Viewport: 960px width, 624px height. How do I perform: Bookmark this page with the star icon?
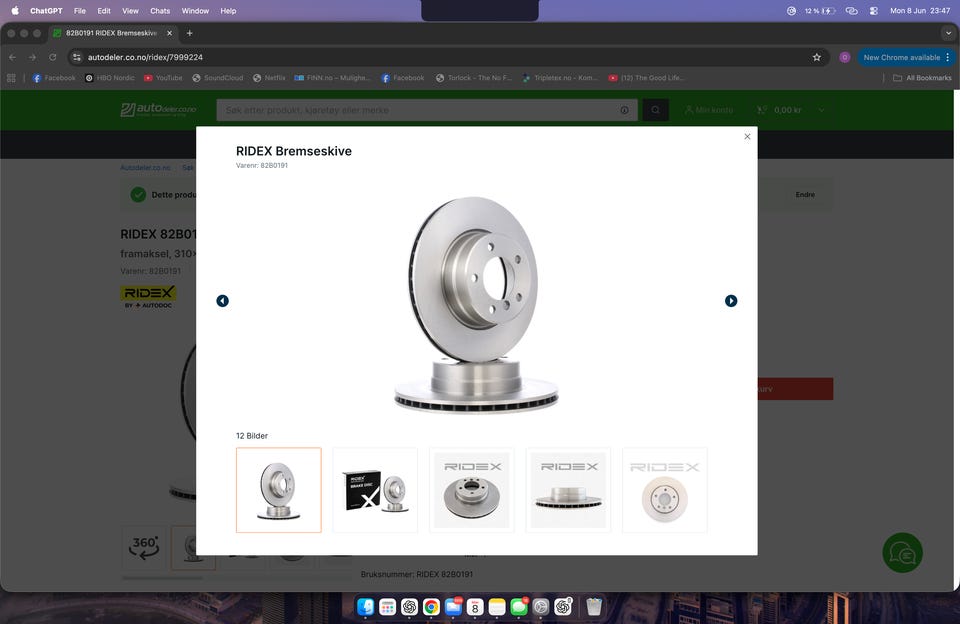817,57
